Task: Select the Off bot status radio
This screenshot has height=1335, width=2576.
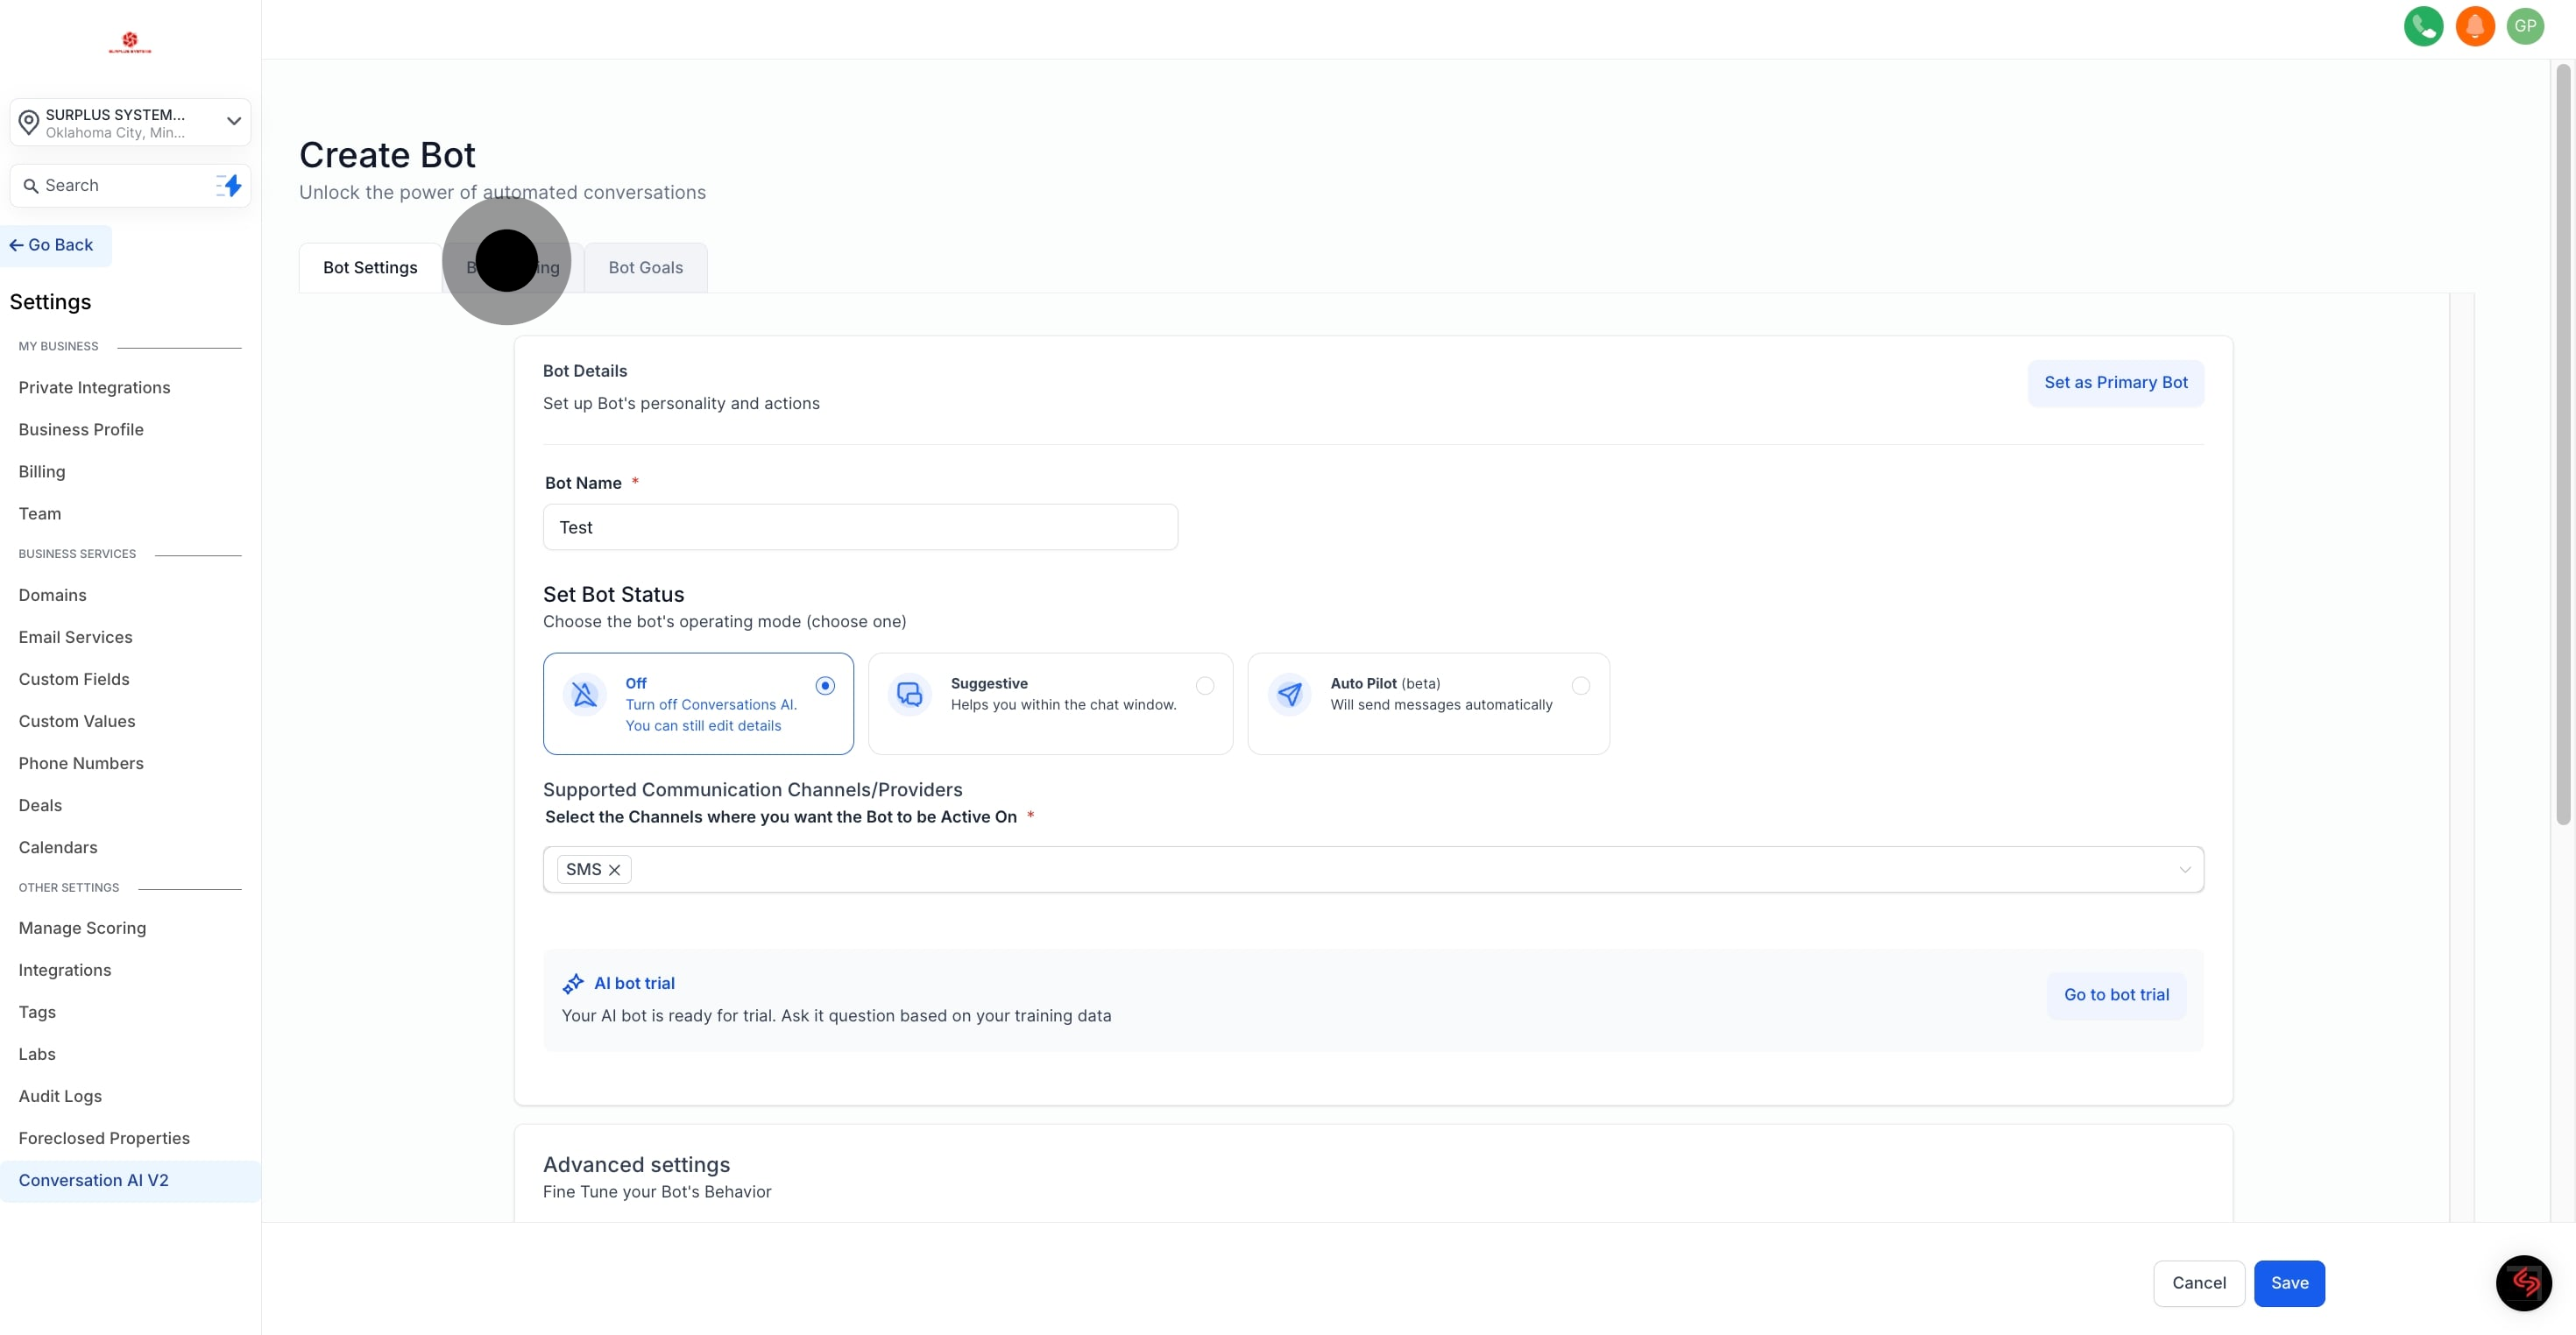Action: (x=825, y=686)
